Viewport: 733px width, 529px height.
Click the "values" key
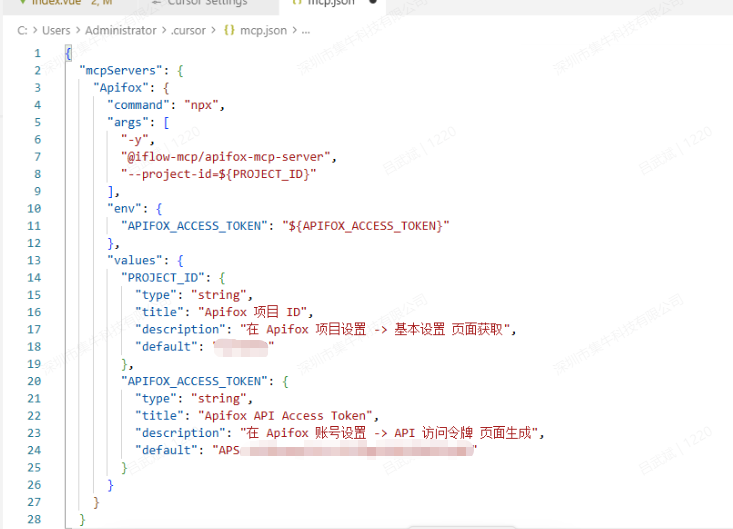pyautogui.click(x=135, y=260)
